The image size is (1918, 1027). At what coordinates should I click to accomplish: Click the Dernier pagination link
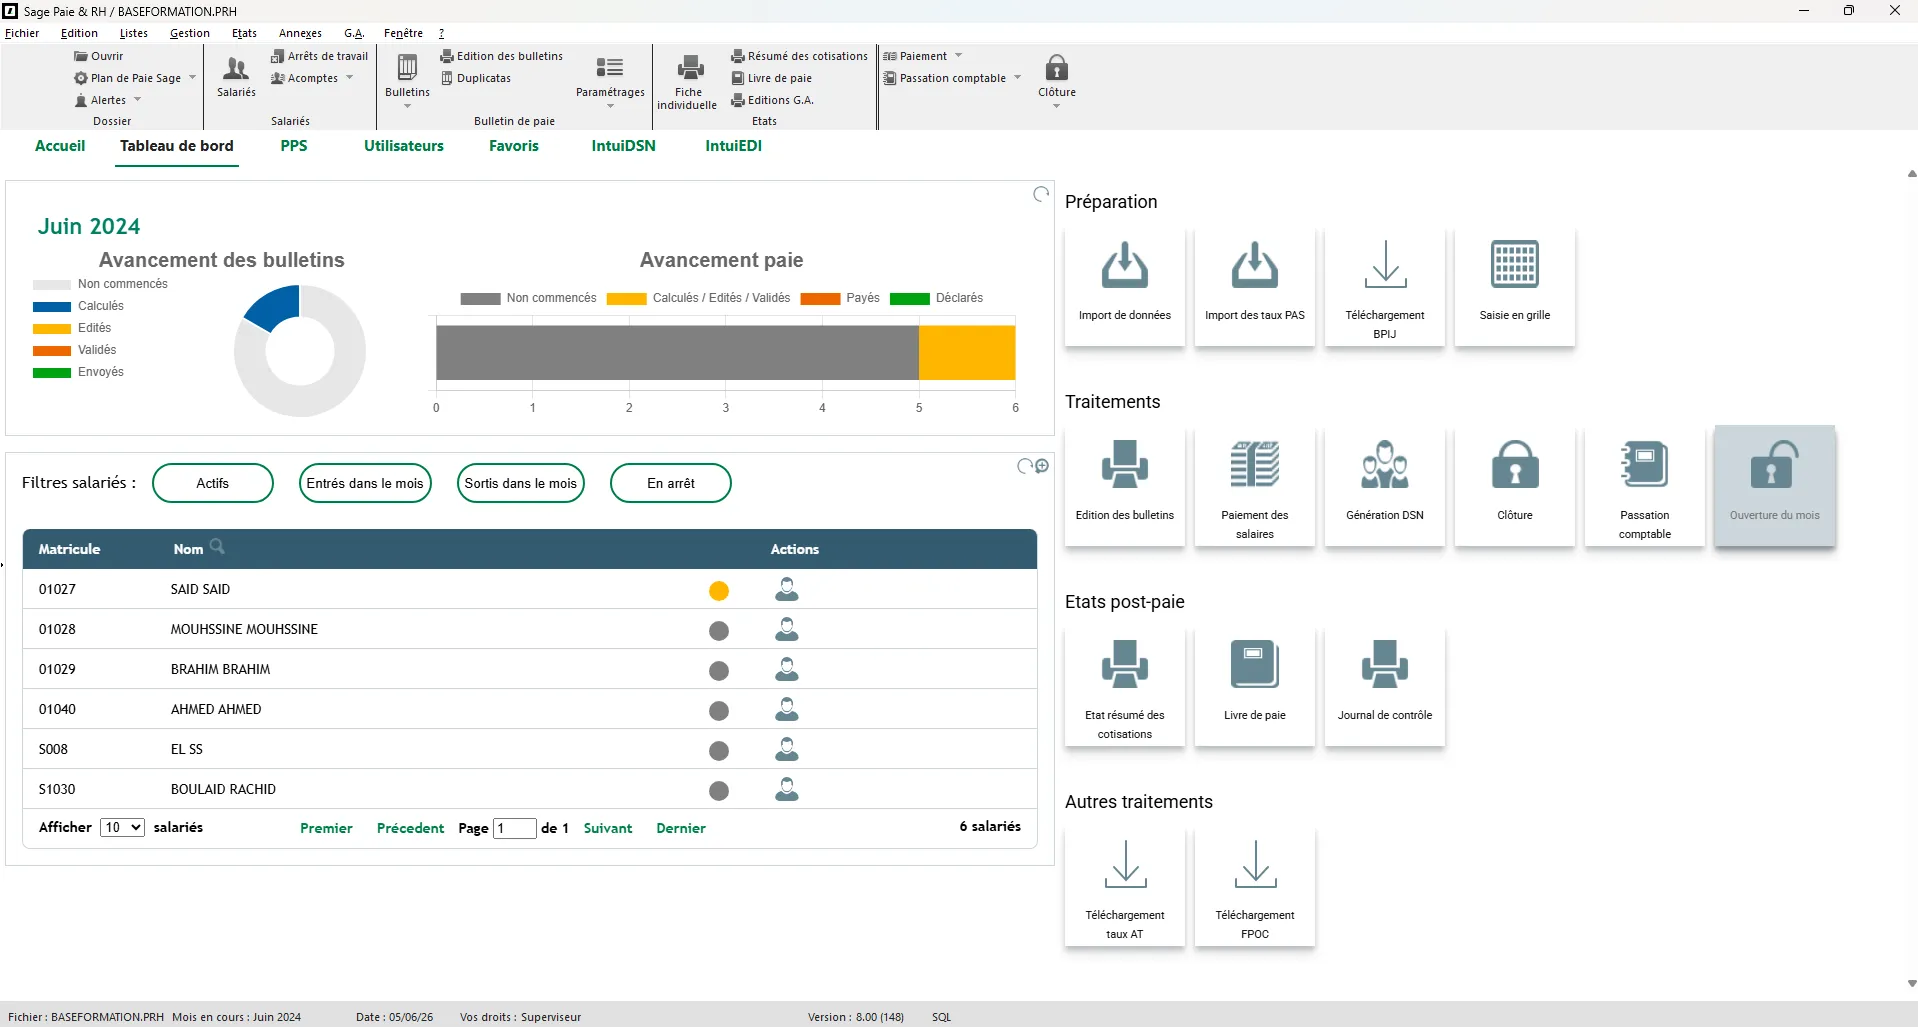(x=681, y=828)
